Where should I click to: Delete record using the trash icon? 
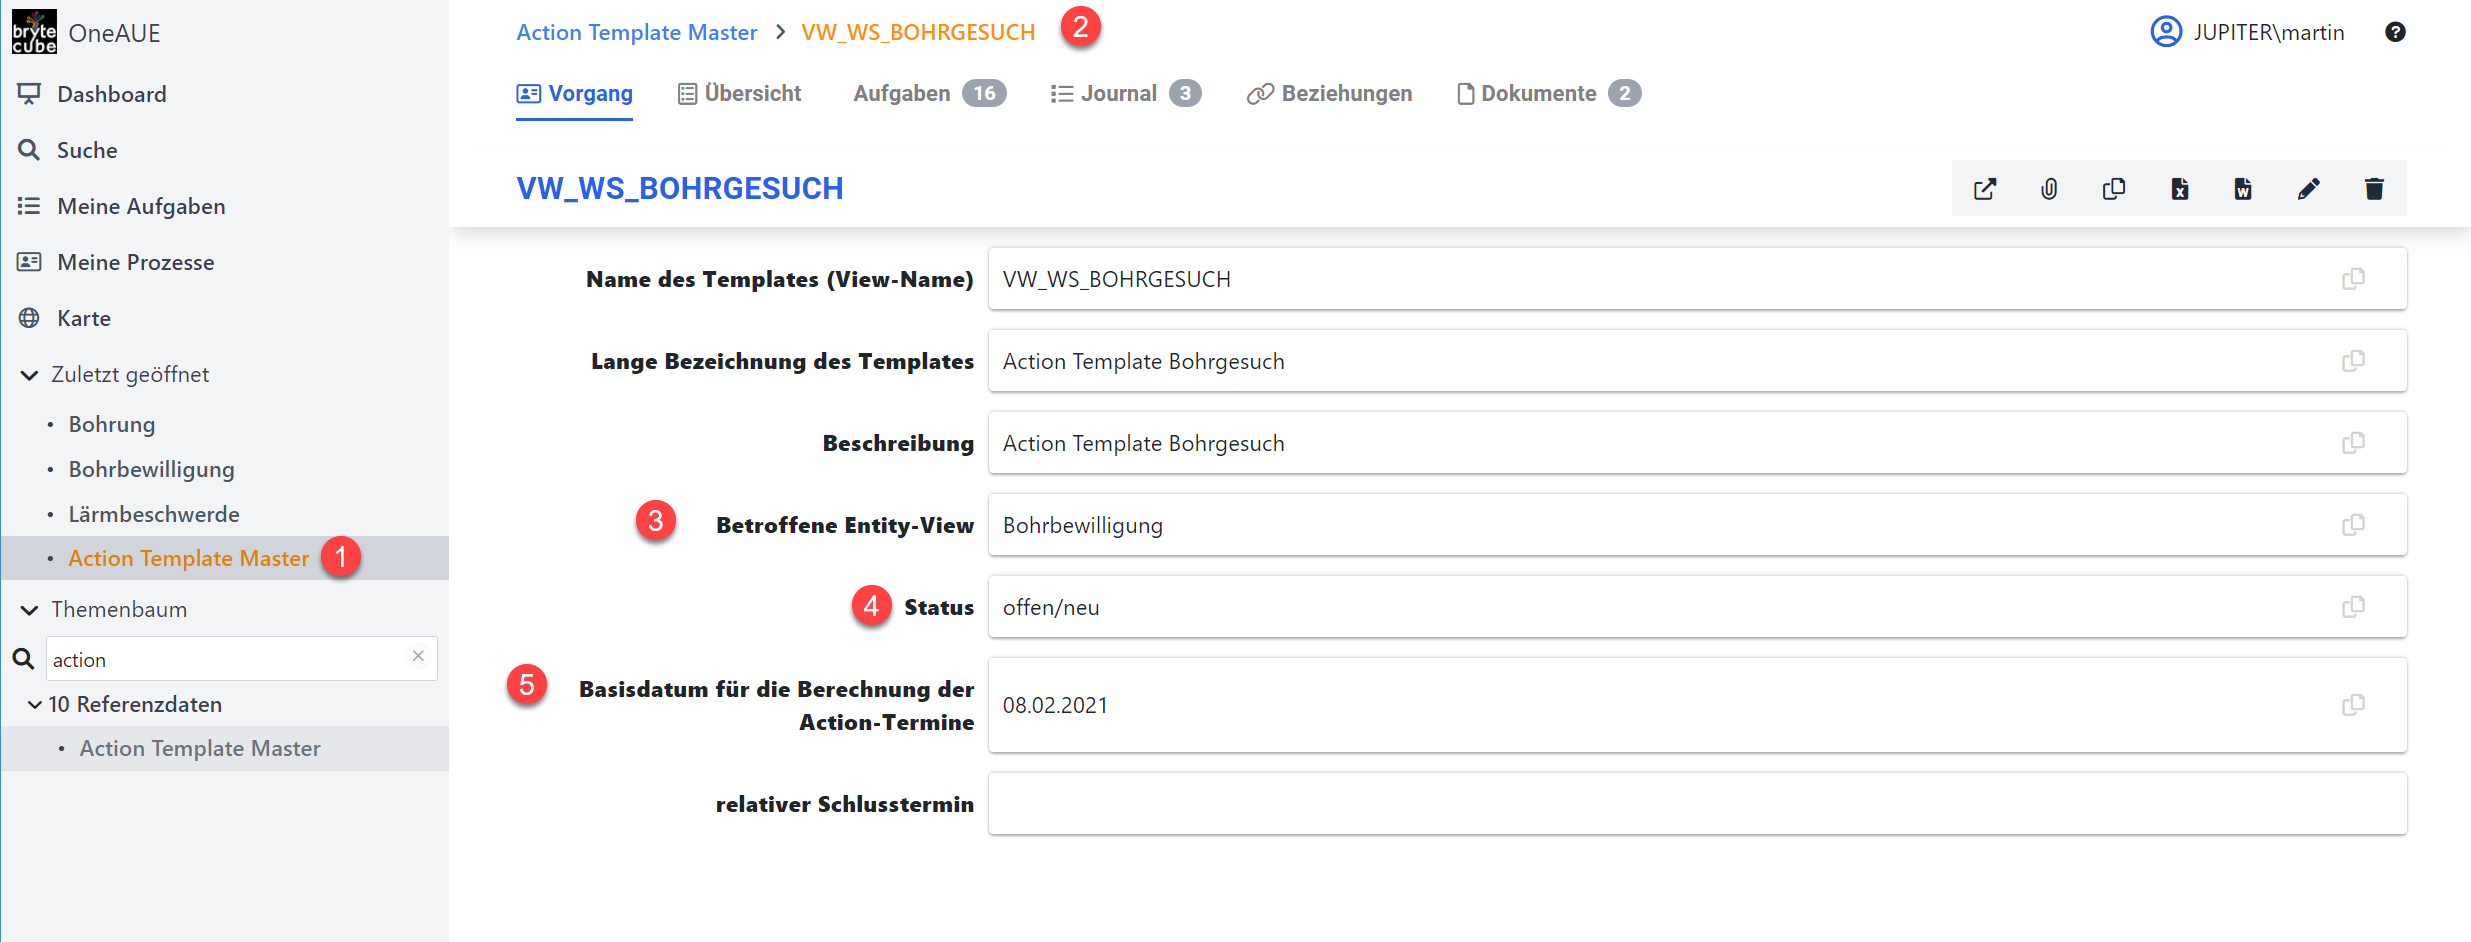point(2374,189)
